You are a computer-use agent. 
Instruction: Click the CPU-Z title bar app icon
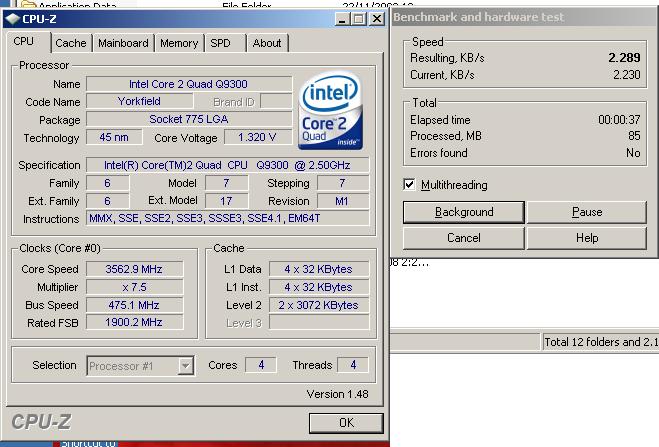[x=13, y=19]
